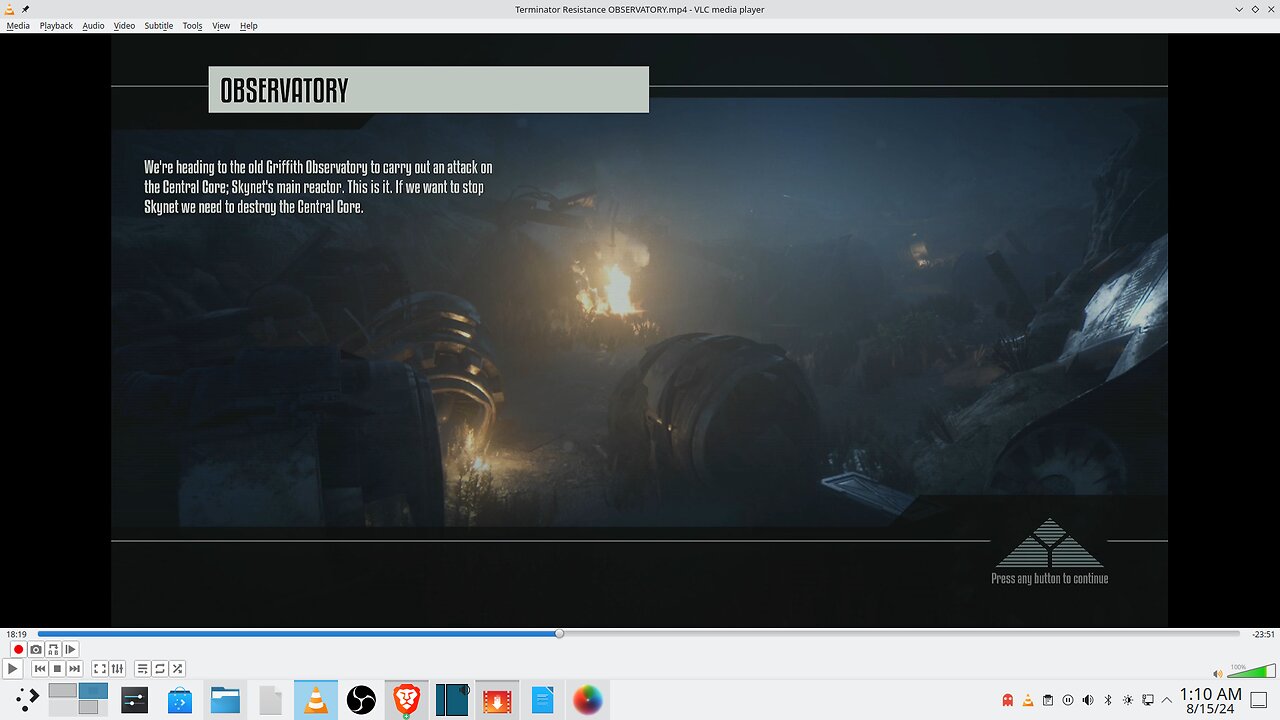Open the video downloader app in taskbar

(497, 699)
